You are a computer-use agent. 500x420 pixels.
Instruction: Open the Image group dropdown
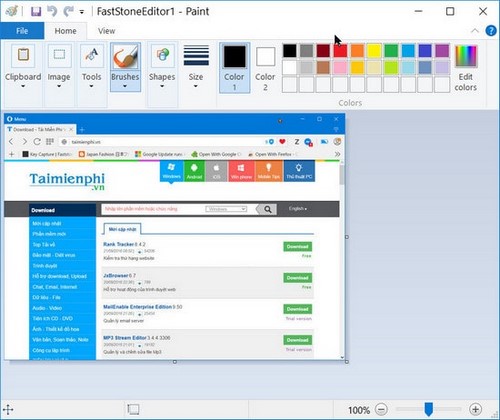coord(59,68)
